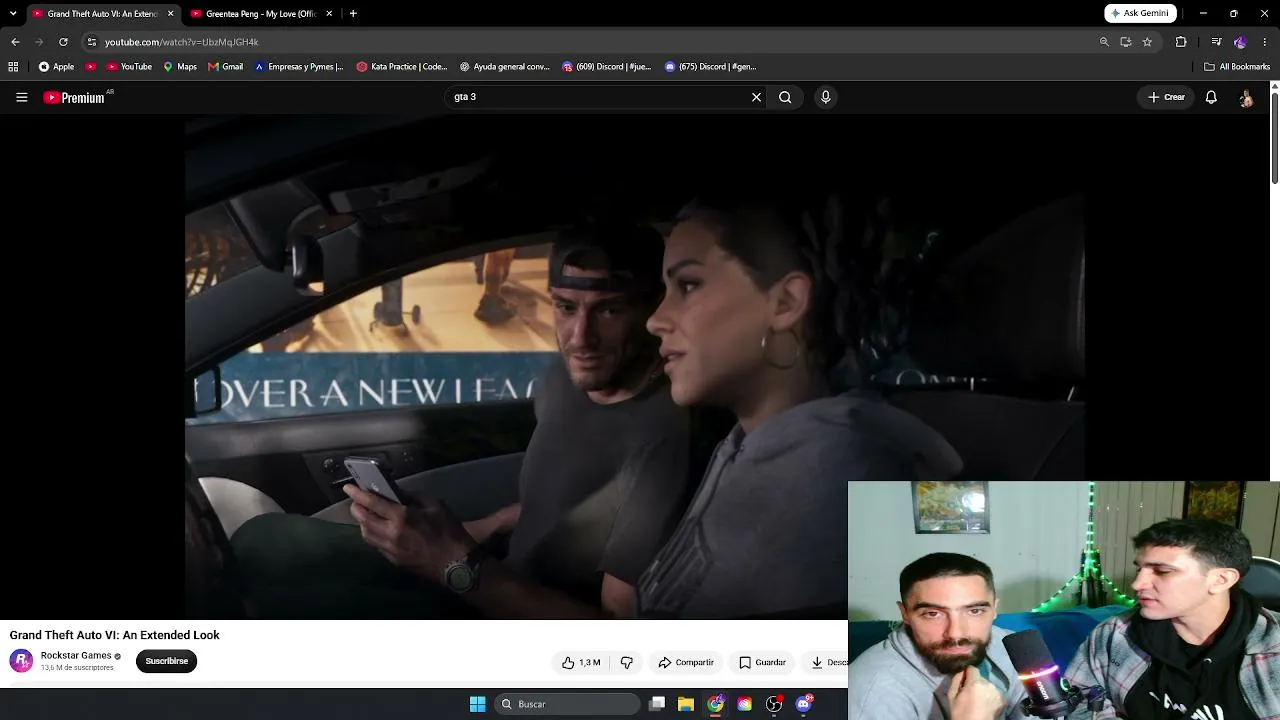Close the Greentea Peng tab
Viewport: 1280px width, 720px height.
329,14
